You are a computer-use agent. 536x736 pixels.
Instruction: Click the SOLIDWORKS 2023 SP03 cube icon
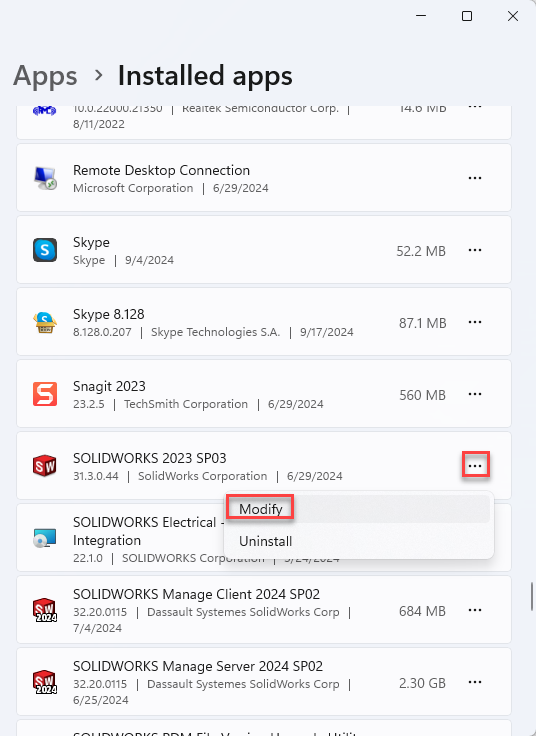45,466
